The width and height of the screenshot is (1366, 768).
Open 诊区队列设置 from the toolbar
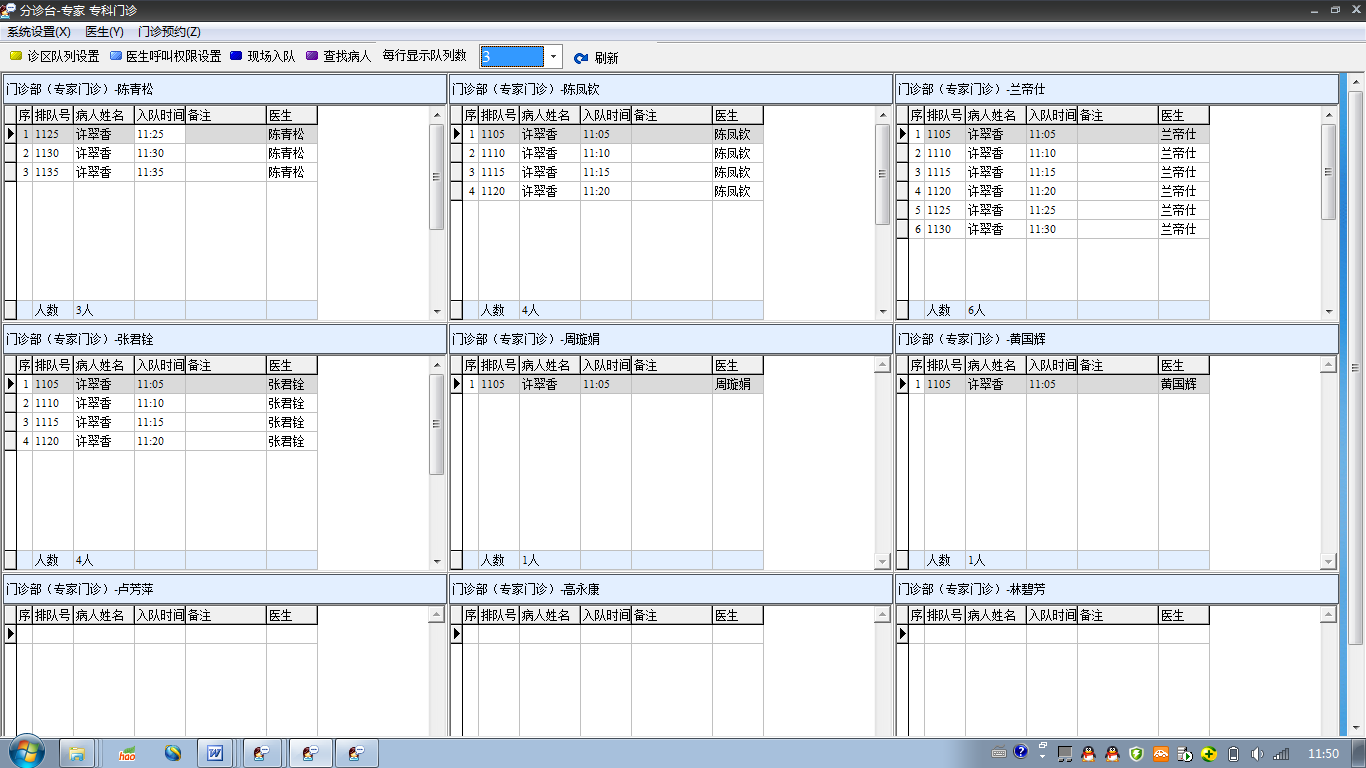[55, 56]
